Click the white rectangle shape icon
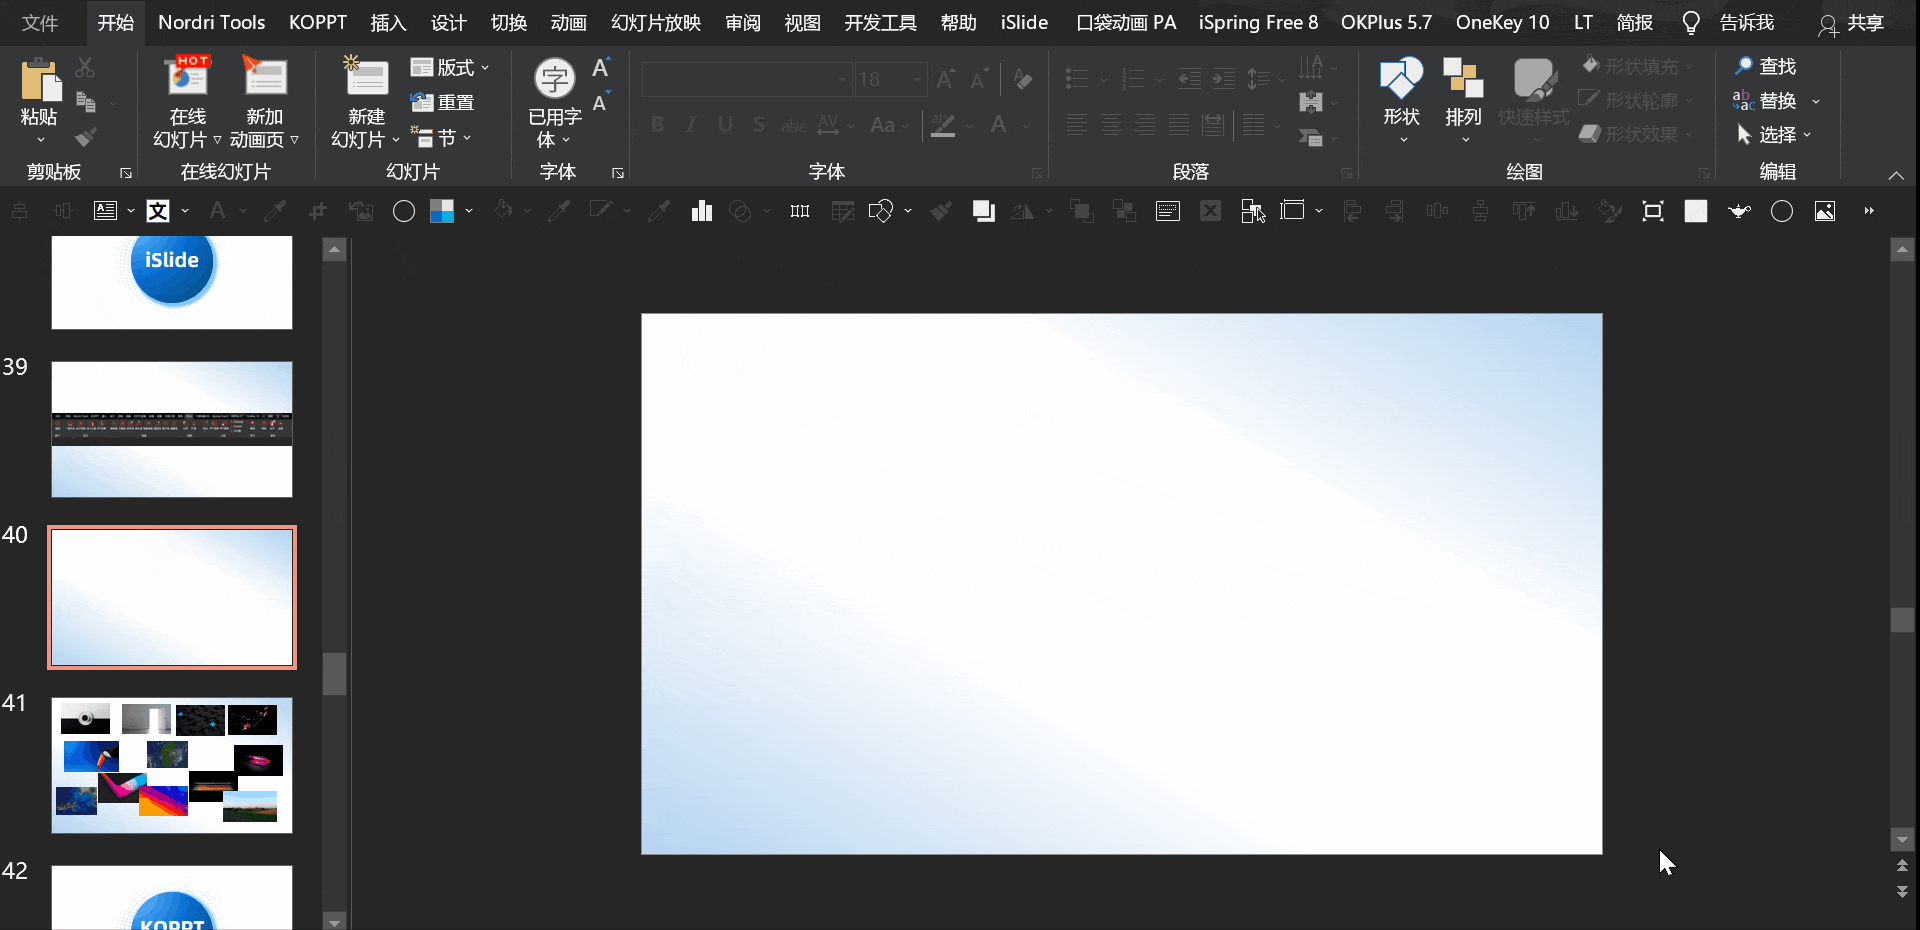Viewport: 1920px width, 930px height. tap(1696, 211)
